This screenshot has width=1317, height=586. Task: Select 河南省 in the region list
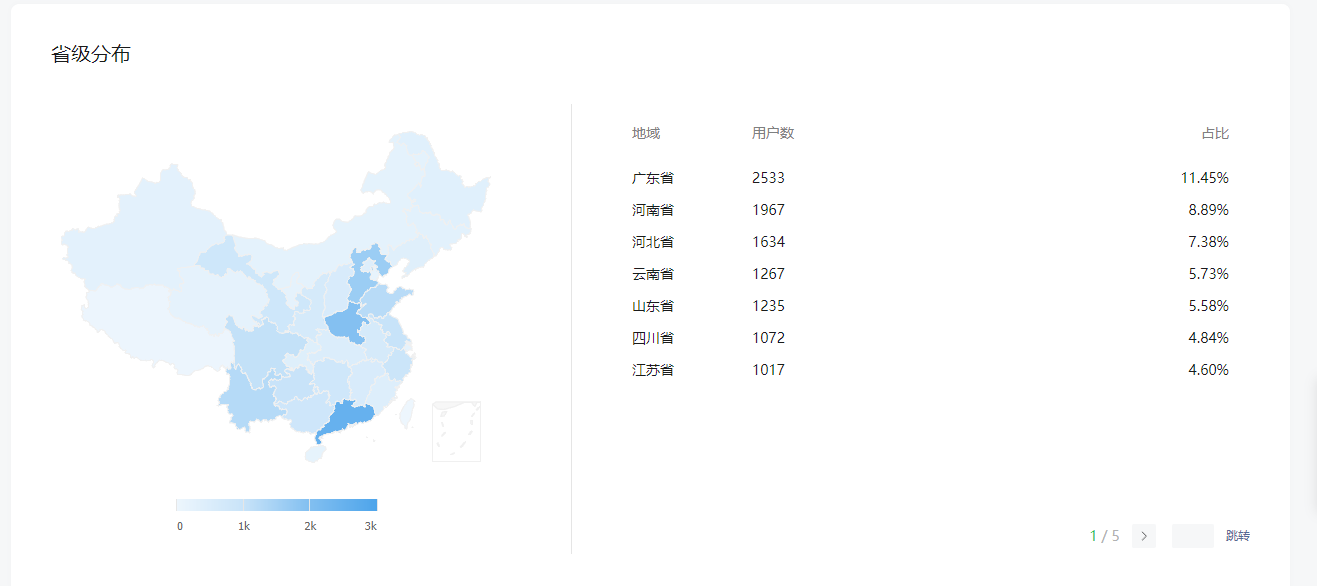[653, 210]
